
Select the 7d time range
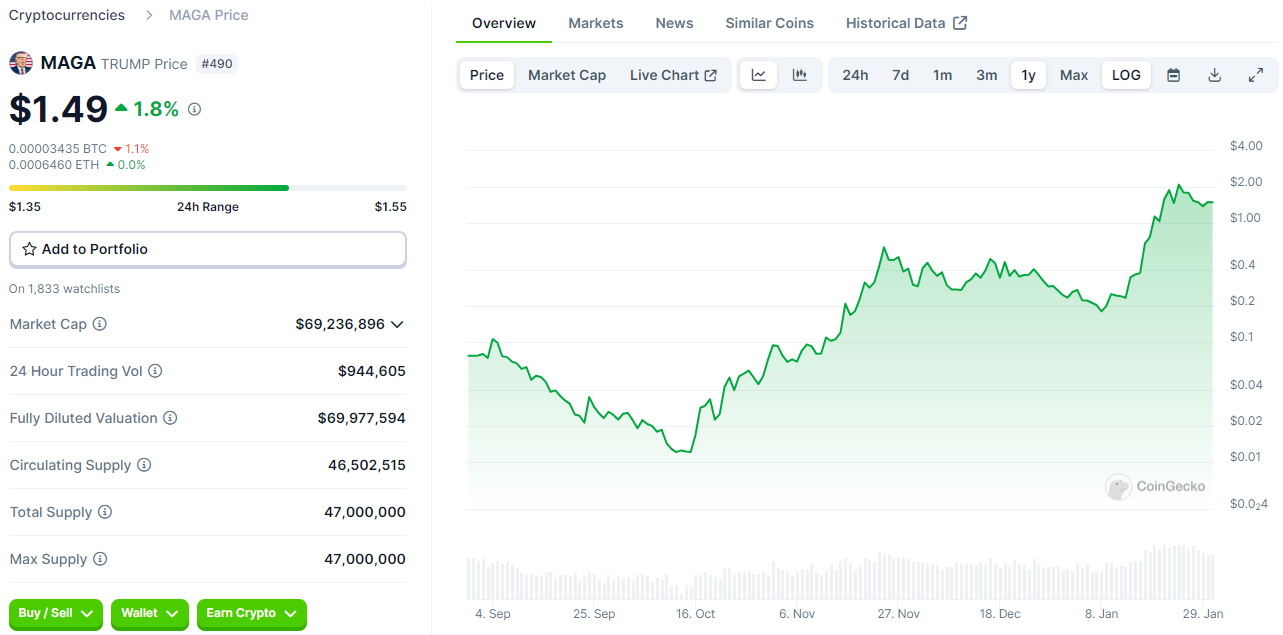pos(901,75)
